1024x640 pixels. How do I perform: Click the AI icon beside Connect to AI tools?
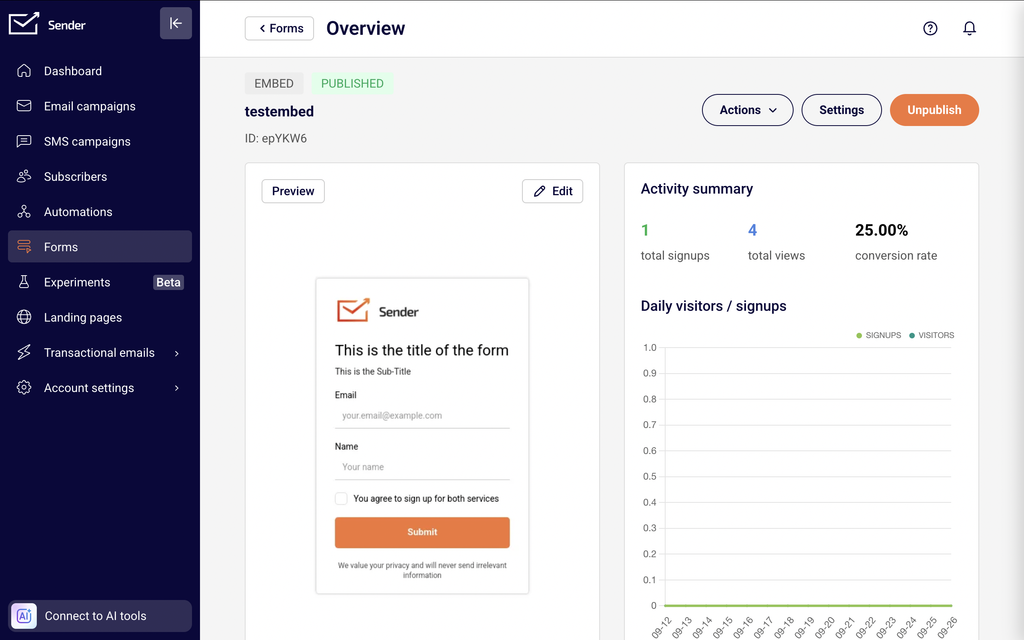tap(24, 616)
